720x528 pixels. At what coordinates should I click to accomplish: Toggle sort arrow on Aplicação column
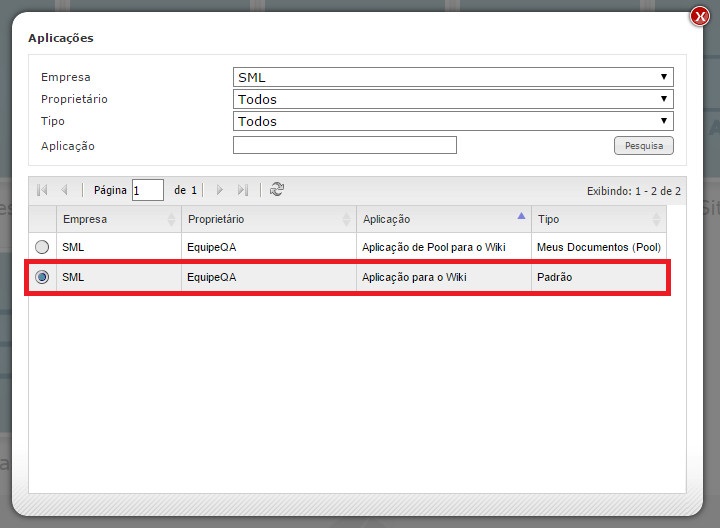[x=521, y=216]
